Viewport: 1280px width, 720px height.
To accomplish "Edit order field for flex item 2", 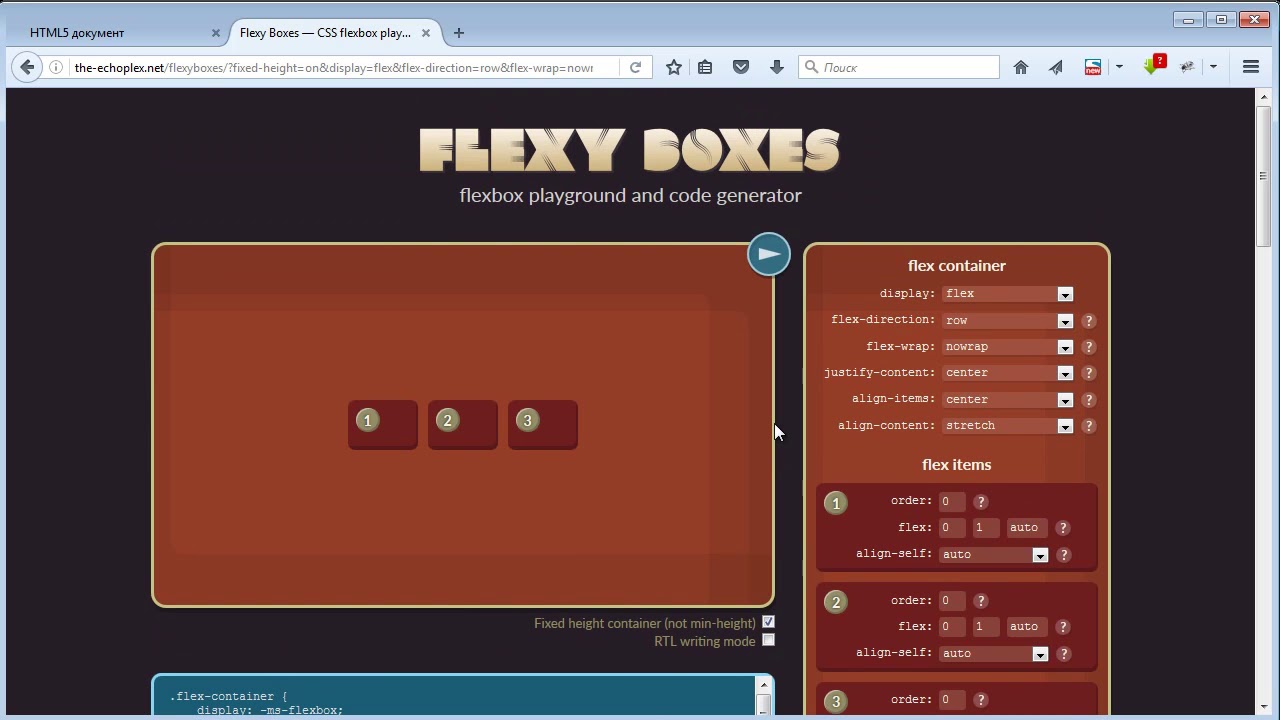I will (x=952, y=601).
